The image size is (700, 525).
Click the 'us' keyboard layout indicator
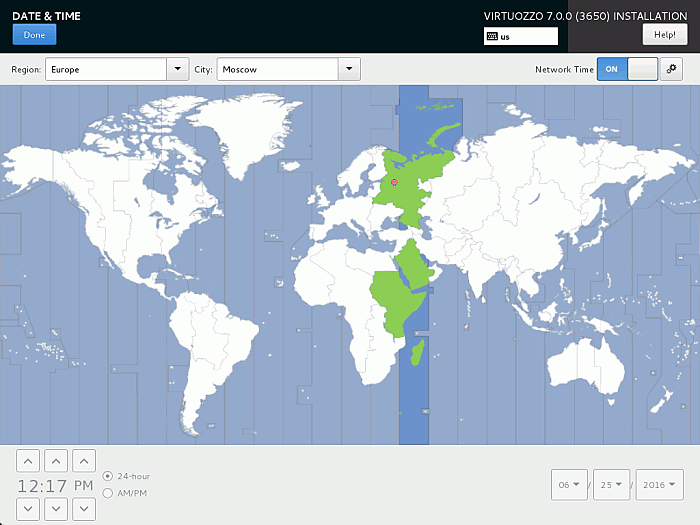(520, 36)
